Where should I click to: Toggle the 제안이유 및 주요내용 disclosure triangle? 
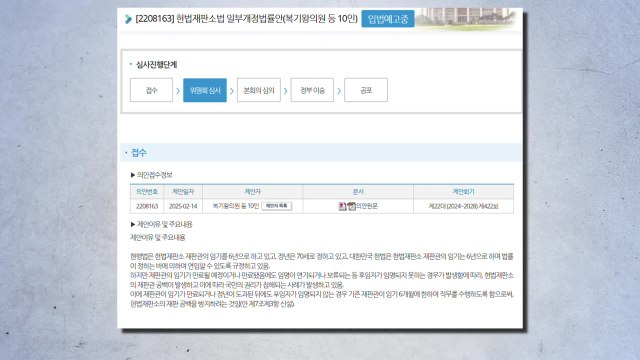[x=133, y=224]
